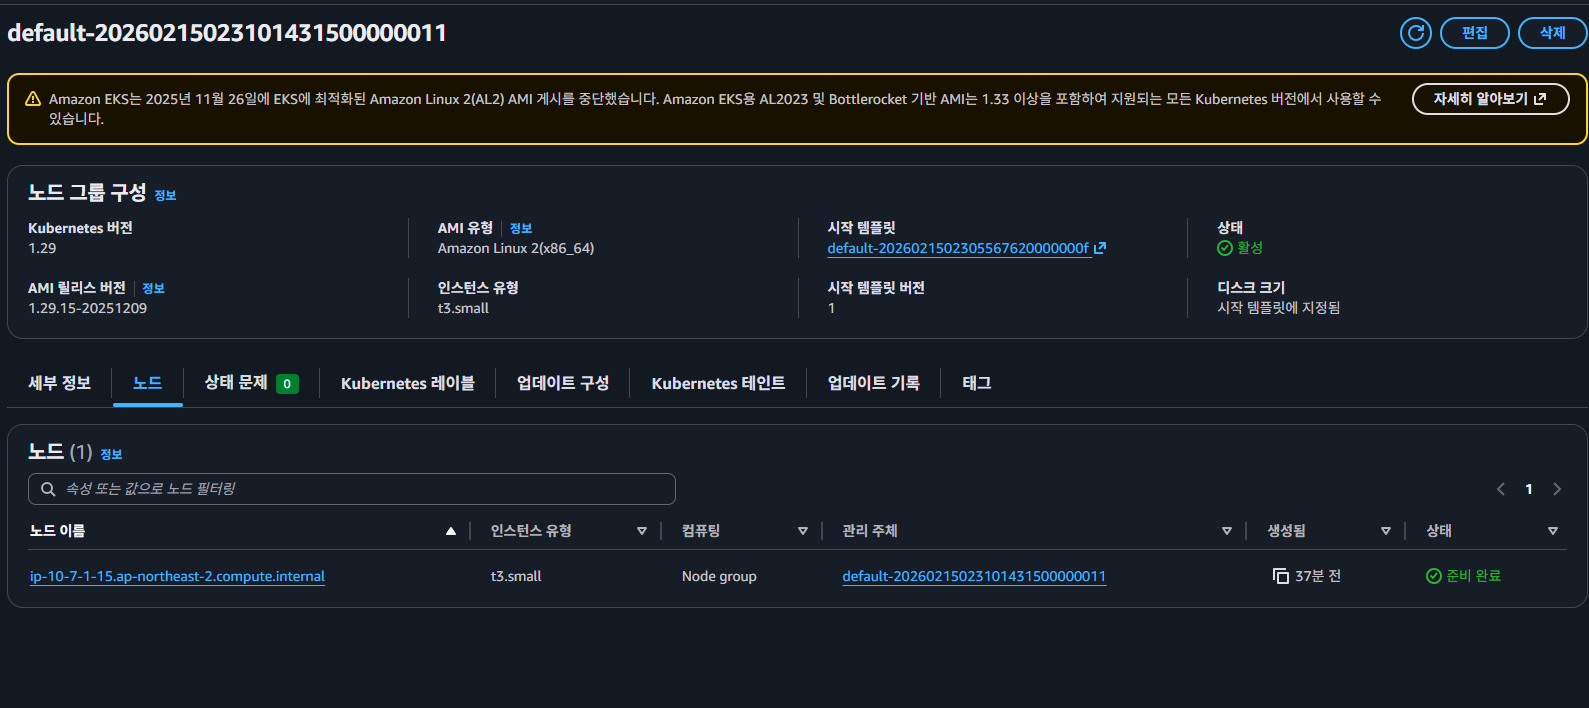1589x708 pixels.
Task: Open managing entity default-20260215023101431500000011 link
Action: click(974, 576)
